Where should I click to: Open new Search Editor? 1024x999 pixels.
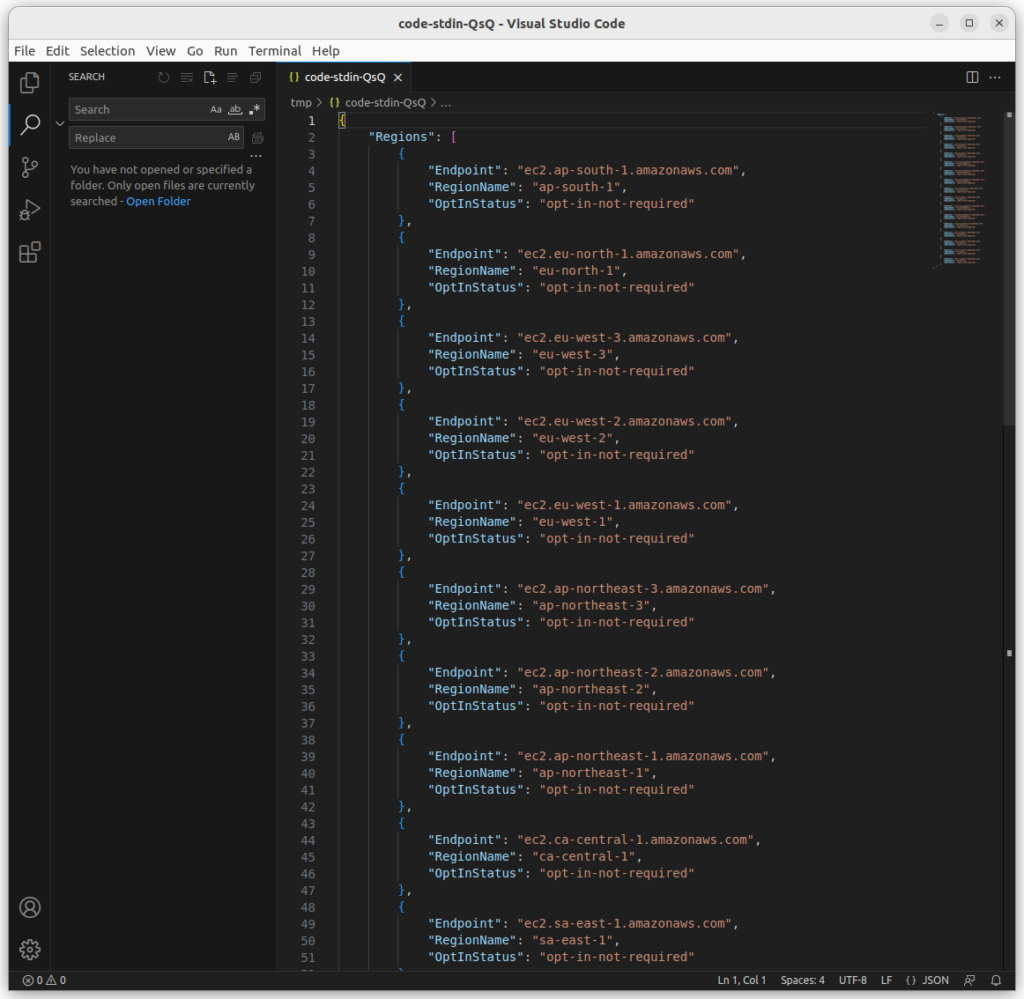(209, 77)
